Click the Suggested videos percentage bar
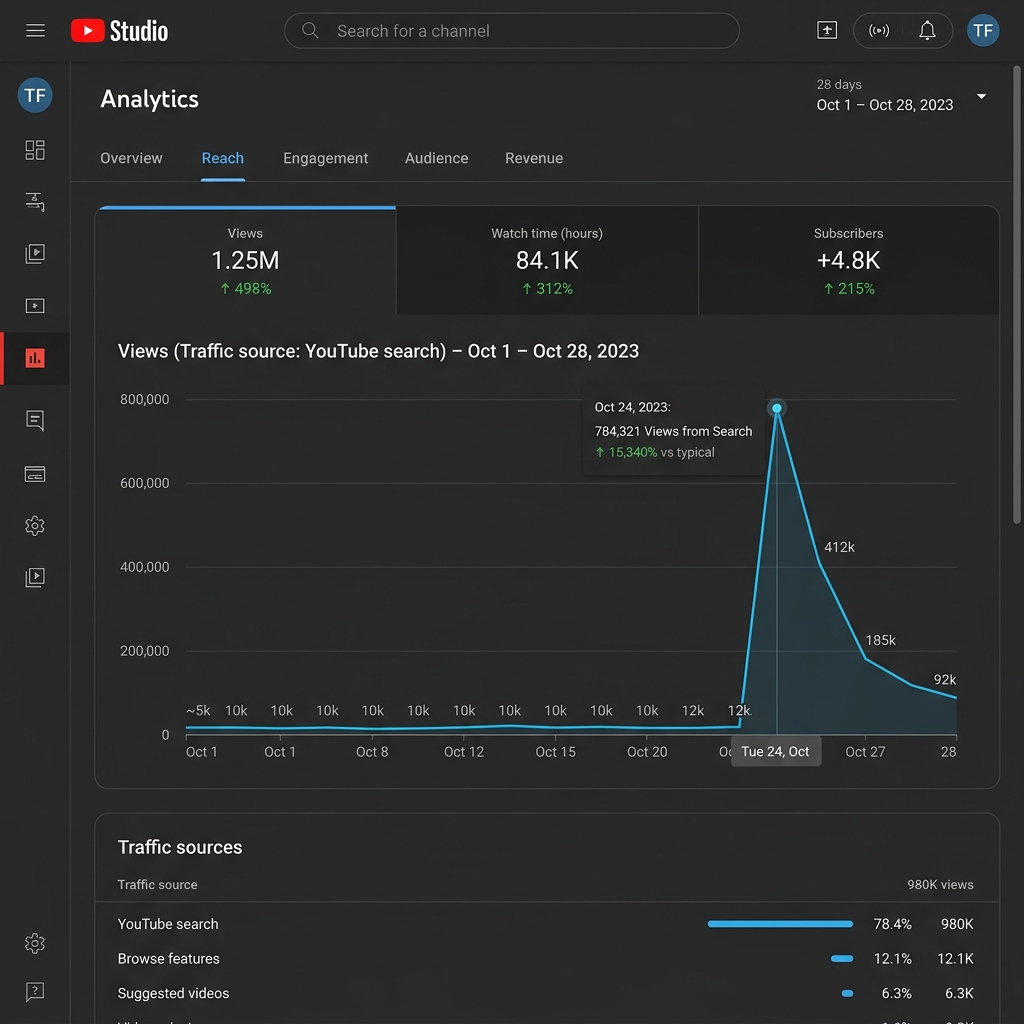The height and width of the screenshot is (1024, 1024). click(848, 993)
